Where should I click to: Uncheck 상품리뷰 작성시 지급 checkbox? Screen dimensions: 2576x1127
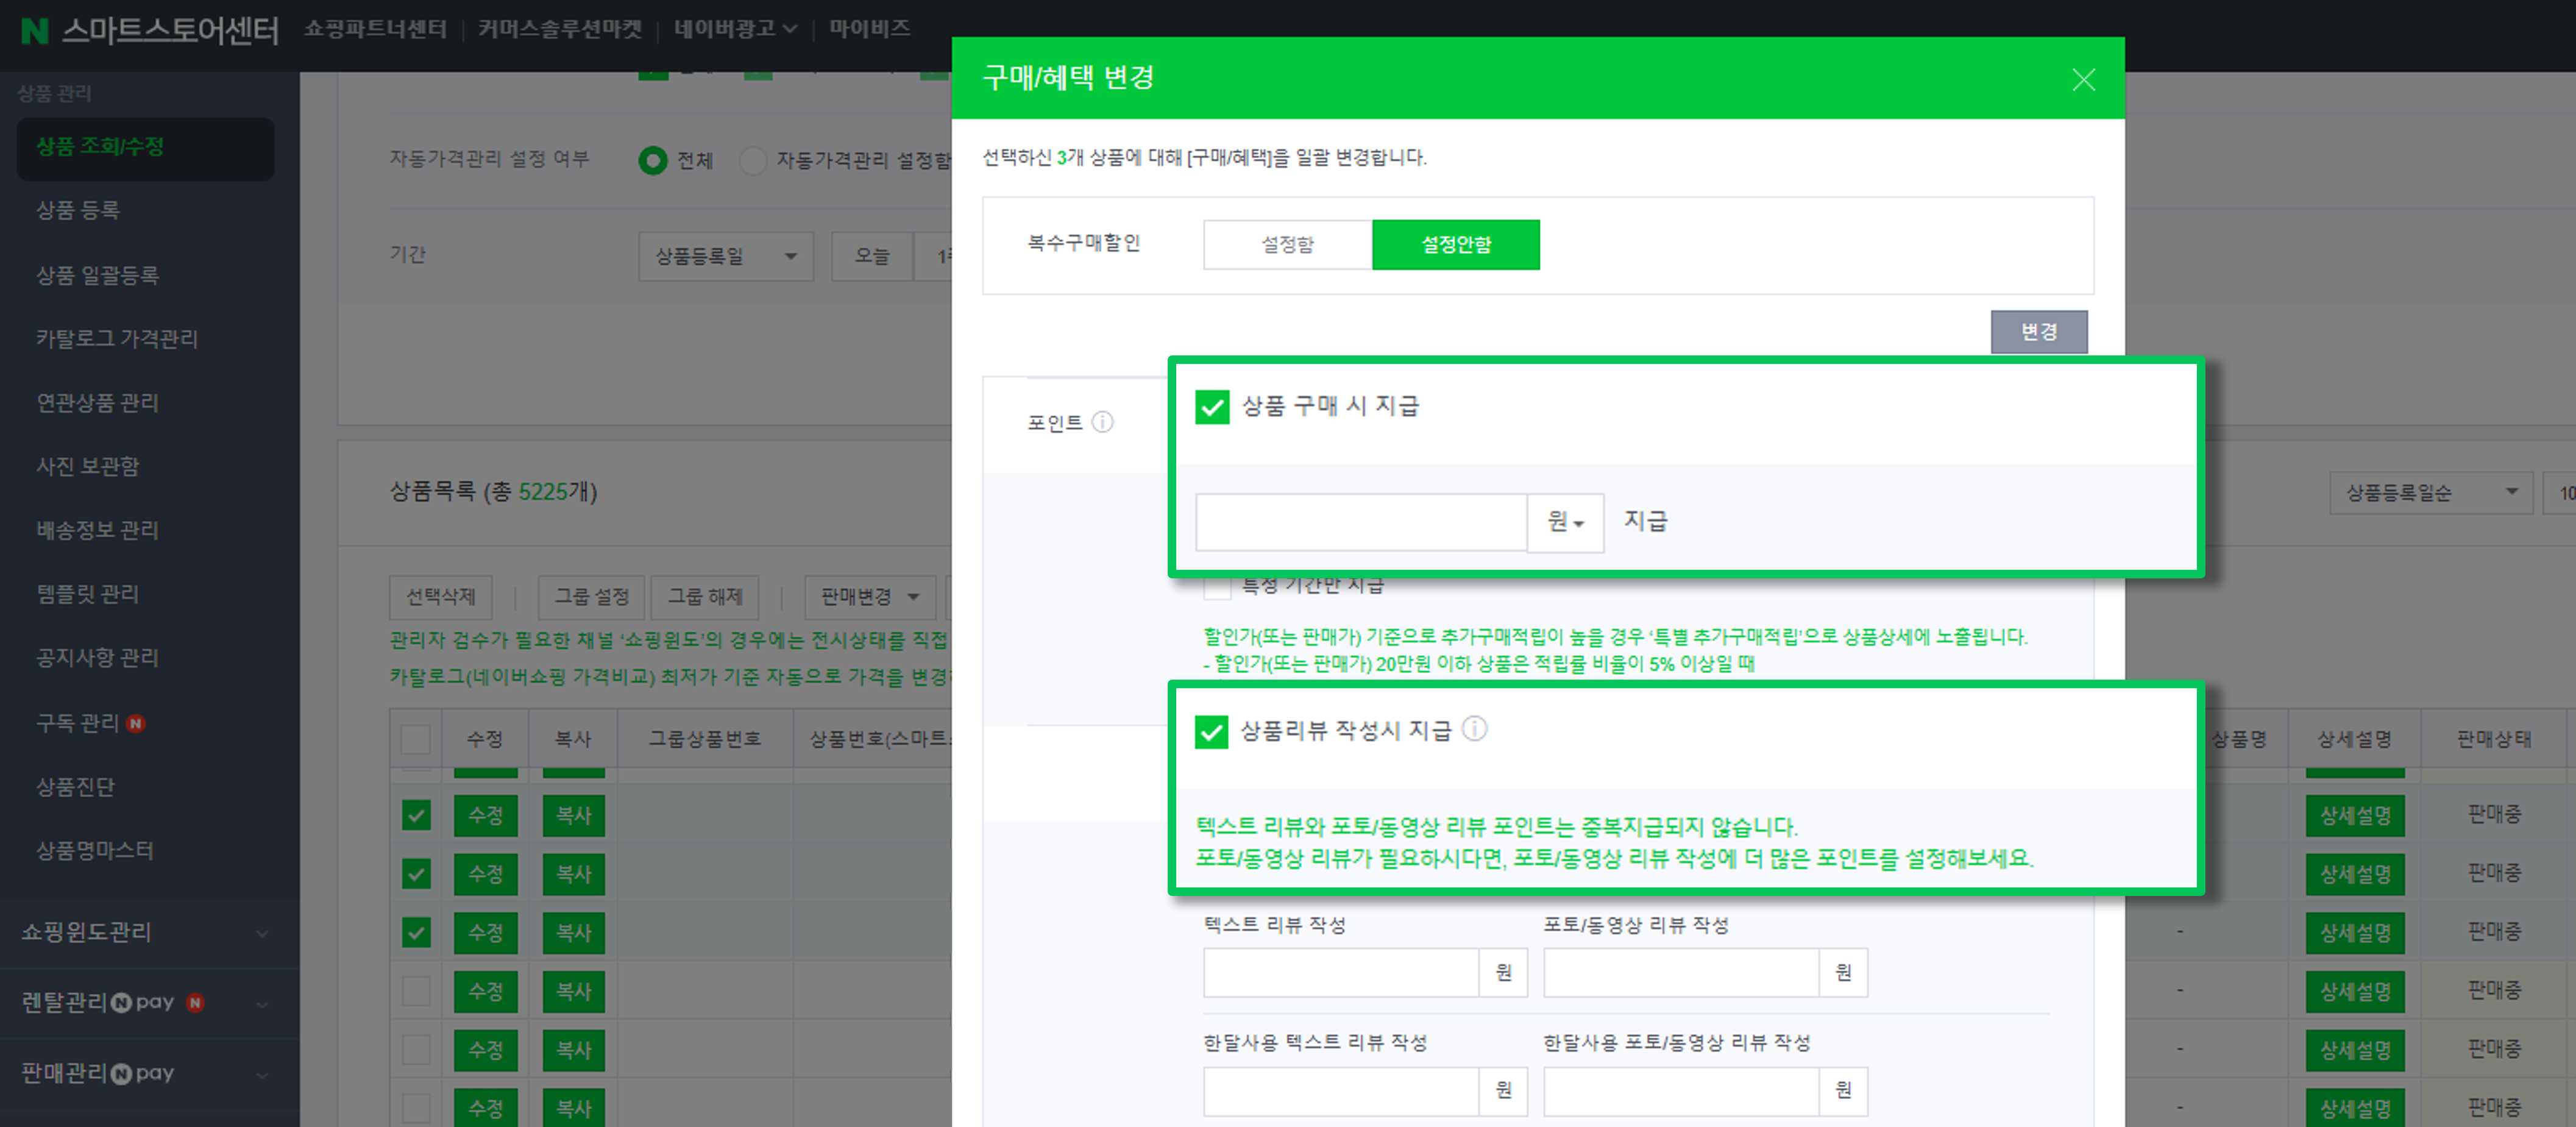pyautogui.click(x=1211, y=731)
